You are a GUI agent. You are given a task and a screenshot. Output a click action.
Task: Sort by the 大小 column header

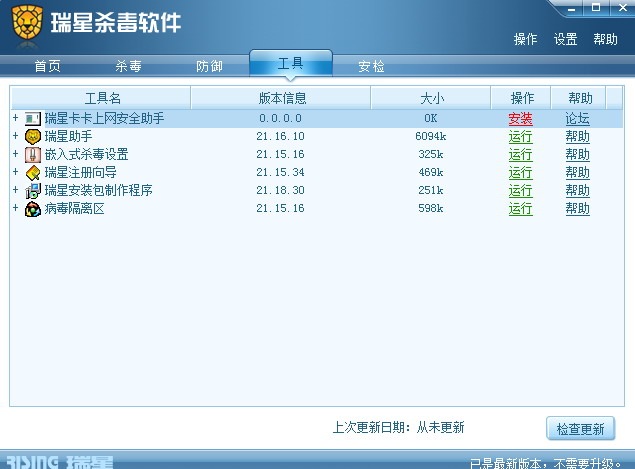tap(431, 98)
